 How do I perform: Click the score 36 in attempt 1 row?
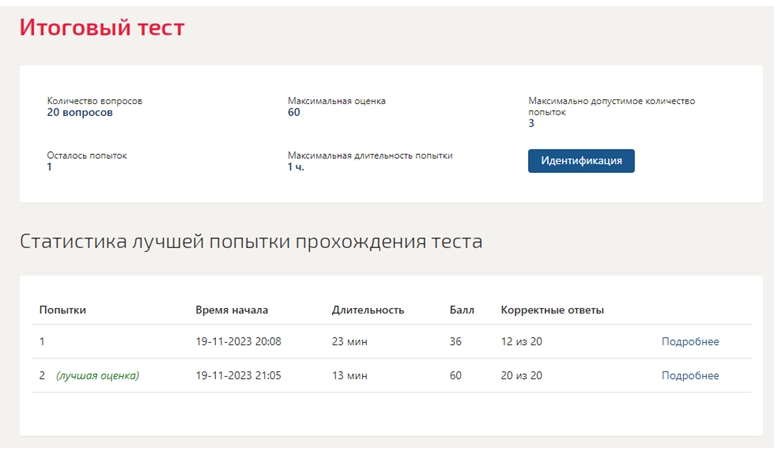point(455,341)
